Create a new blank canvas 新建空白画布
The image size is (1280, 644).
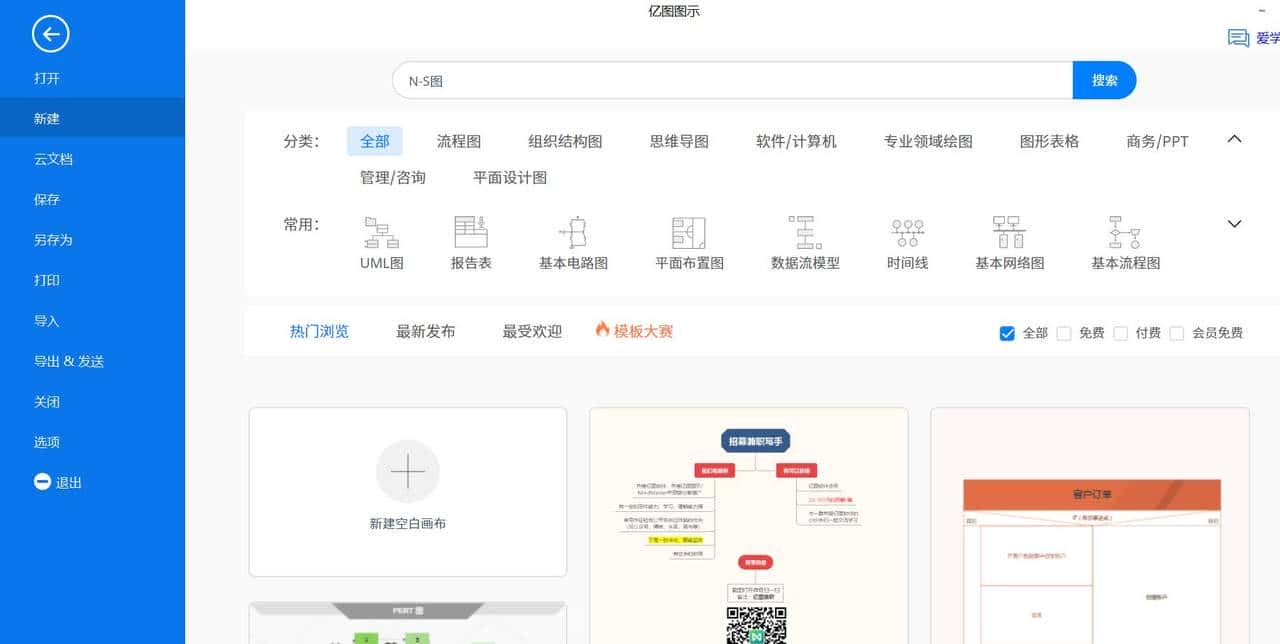tap(407, 492)
